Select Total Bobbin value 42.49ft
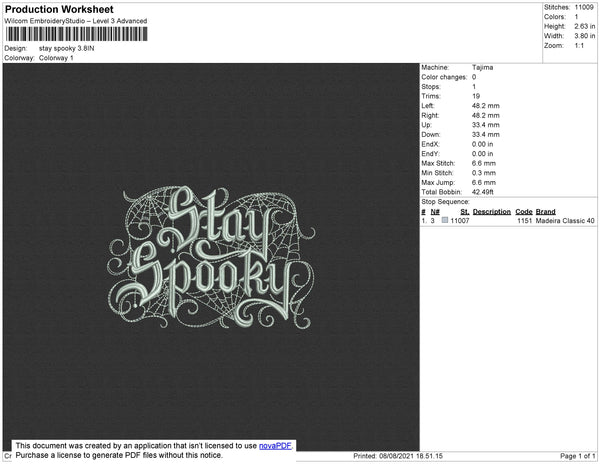 [x=483, y=192]
